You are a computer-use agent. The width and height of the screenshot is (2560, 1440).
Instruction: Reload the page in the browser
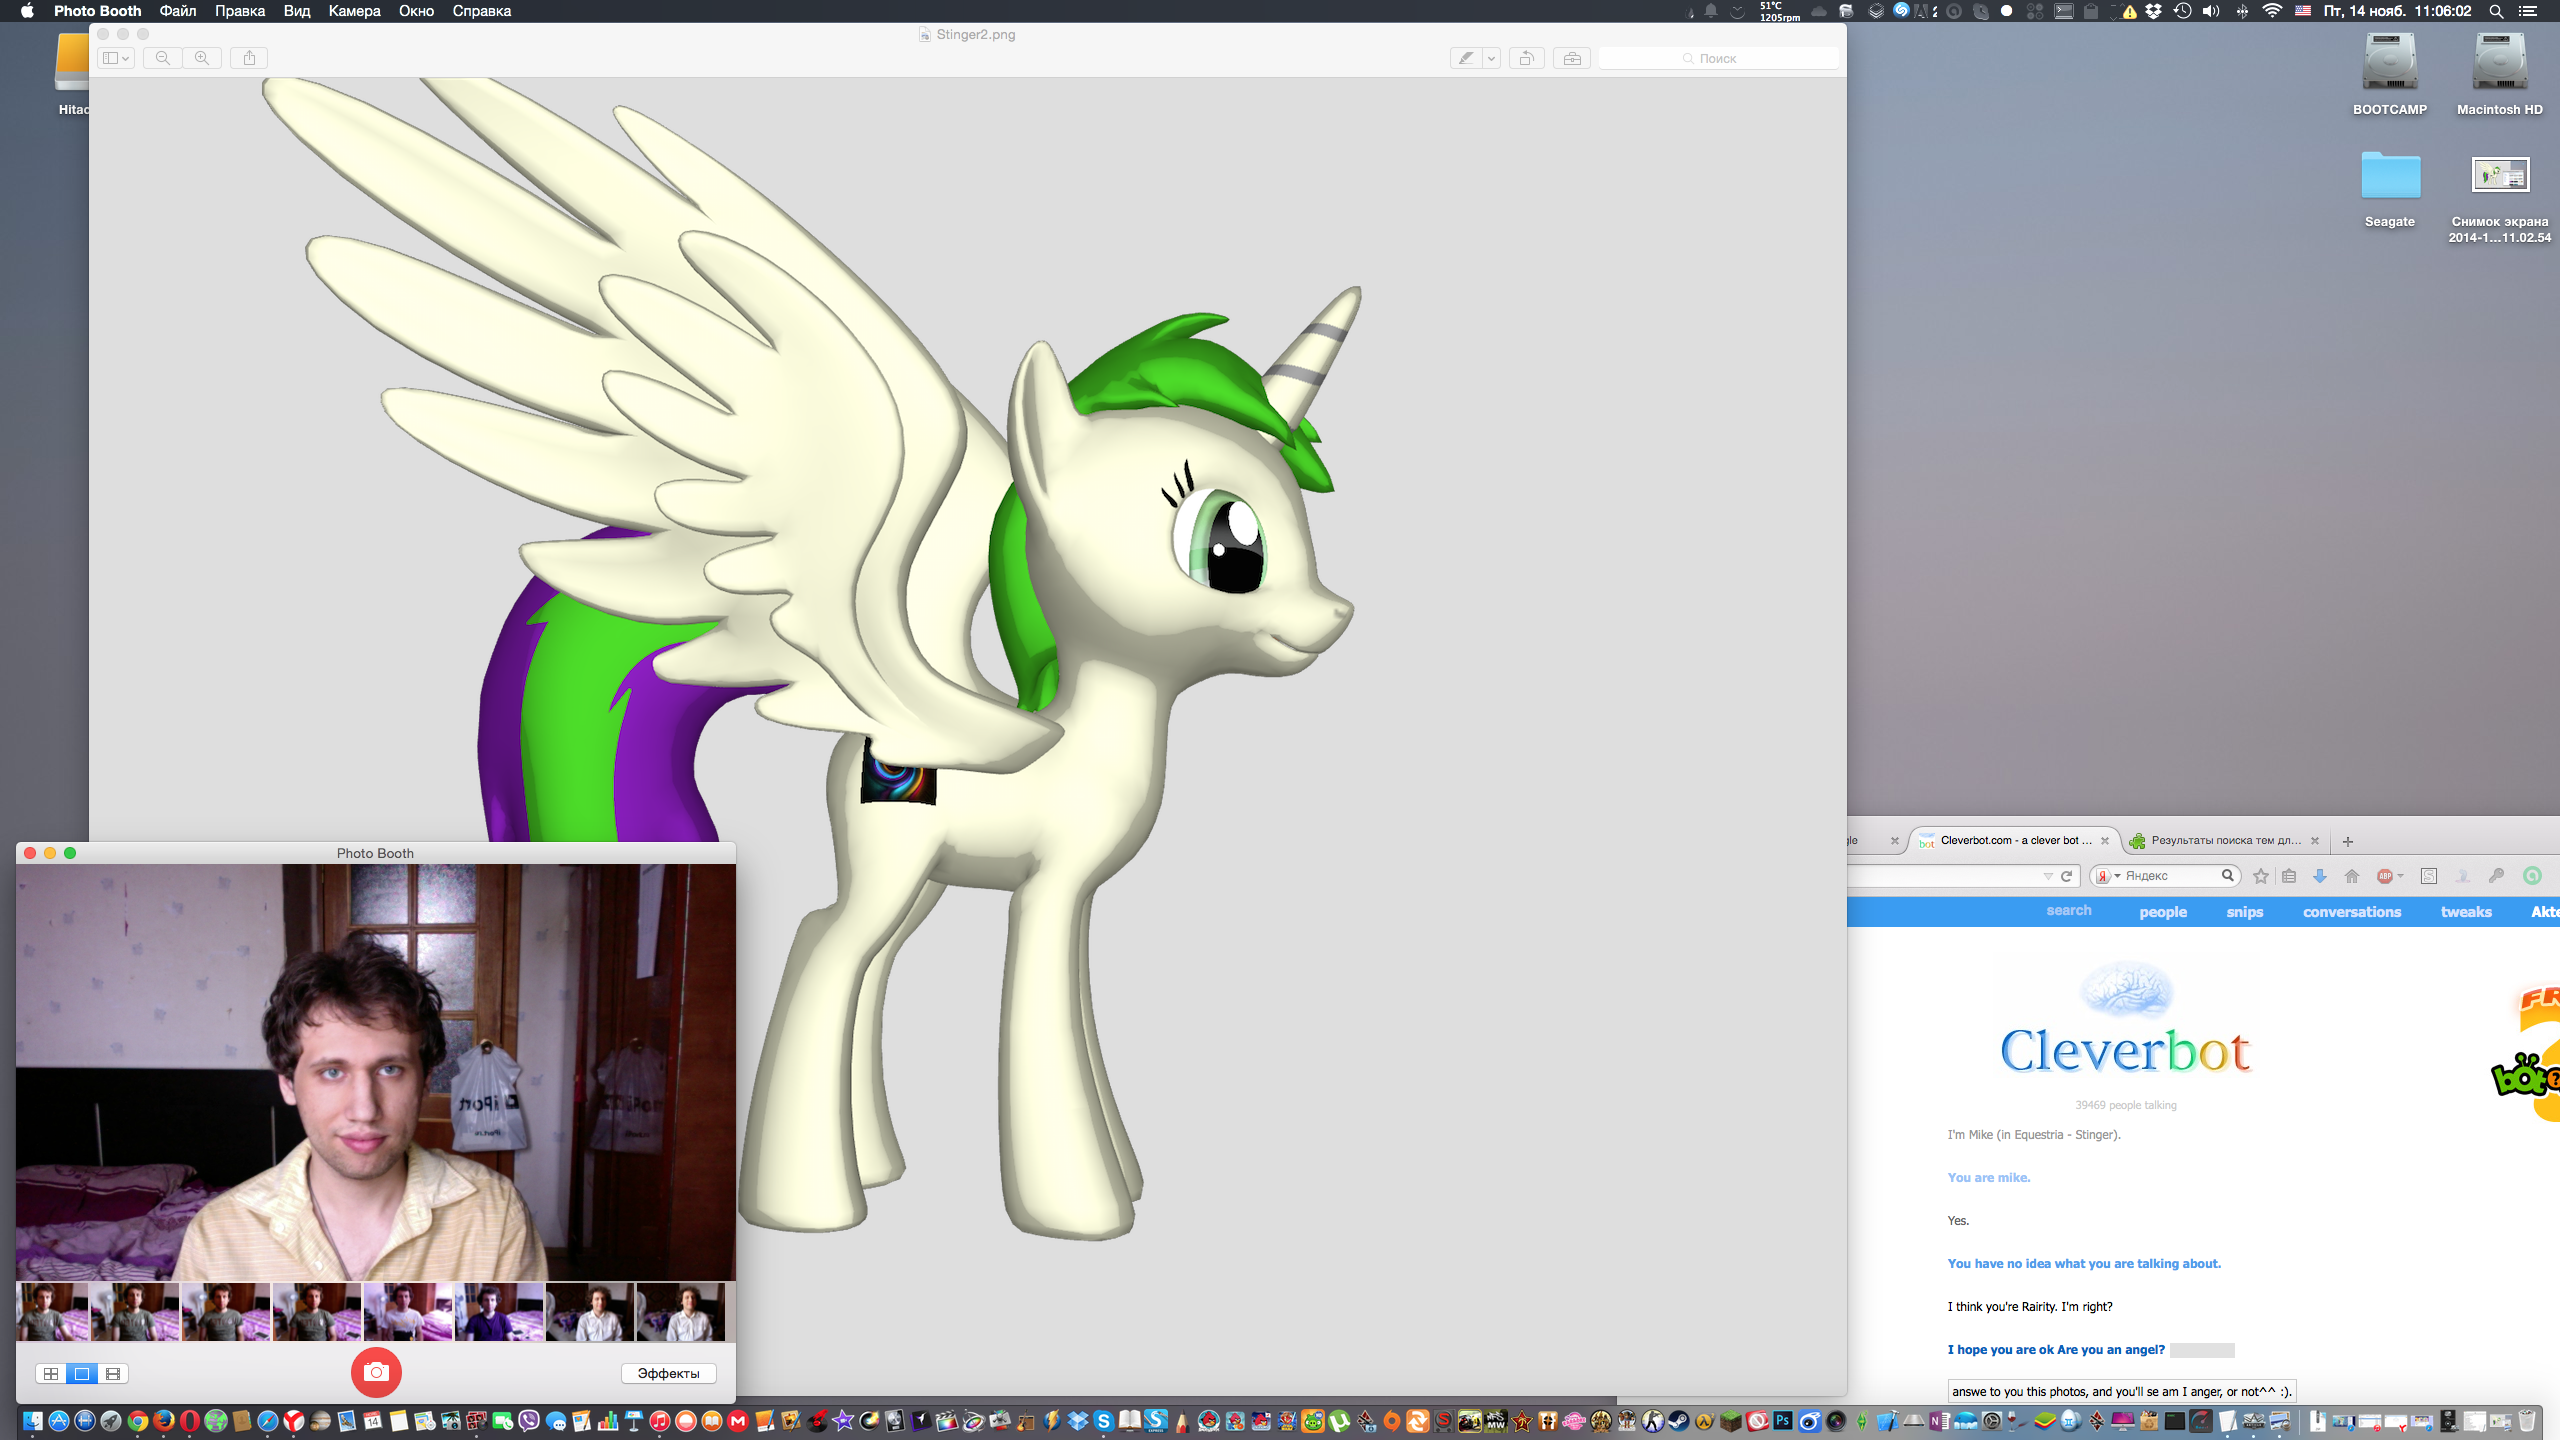coord(2066,876)
